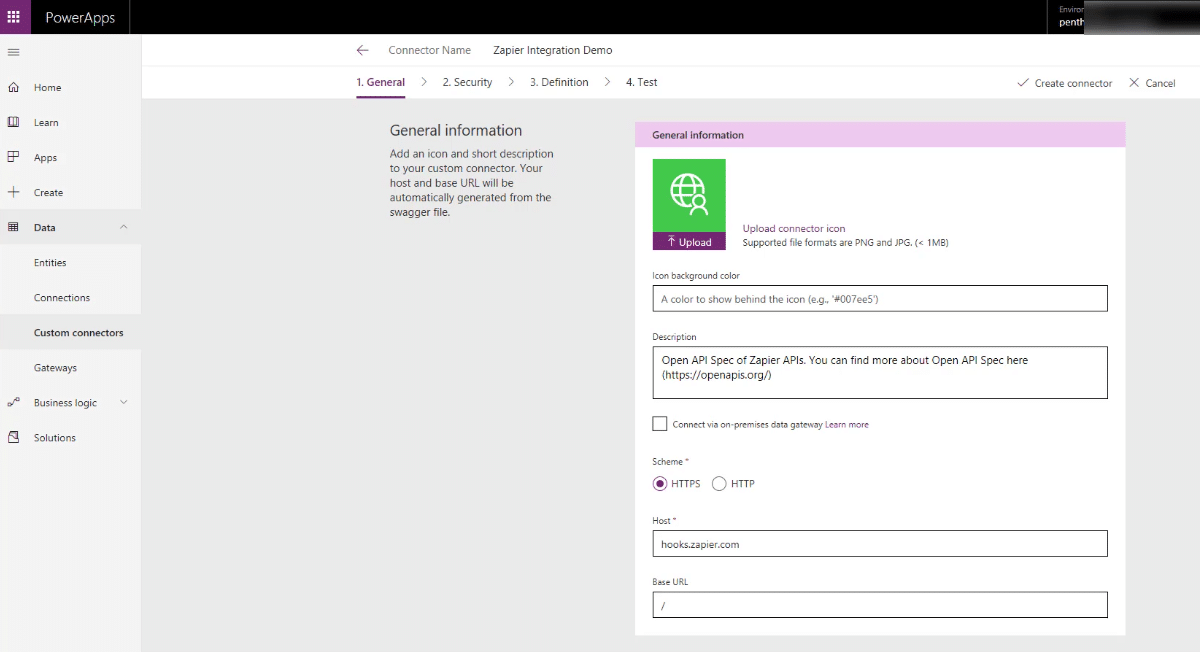Click the Upload connector icon link

(794, 229)
